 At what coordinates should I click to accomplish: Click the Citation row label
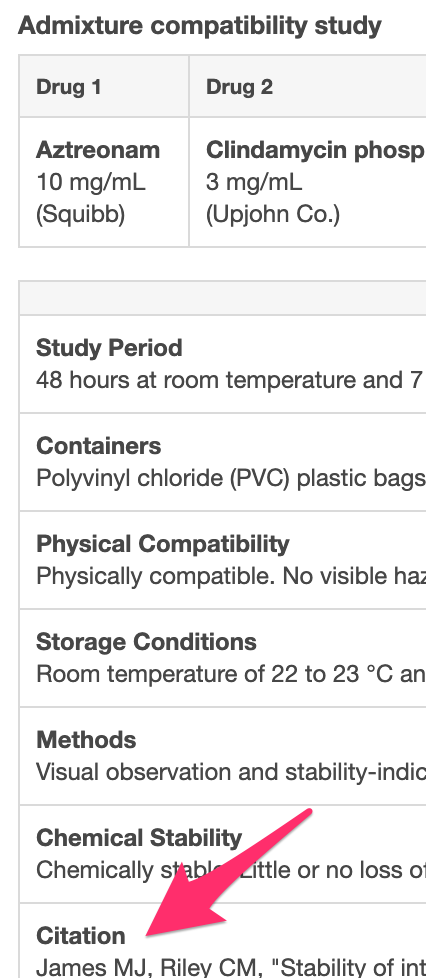click(81, 935)
